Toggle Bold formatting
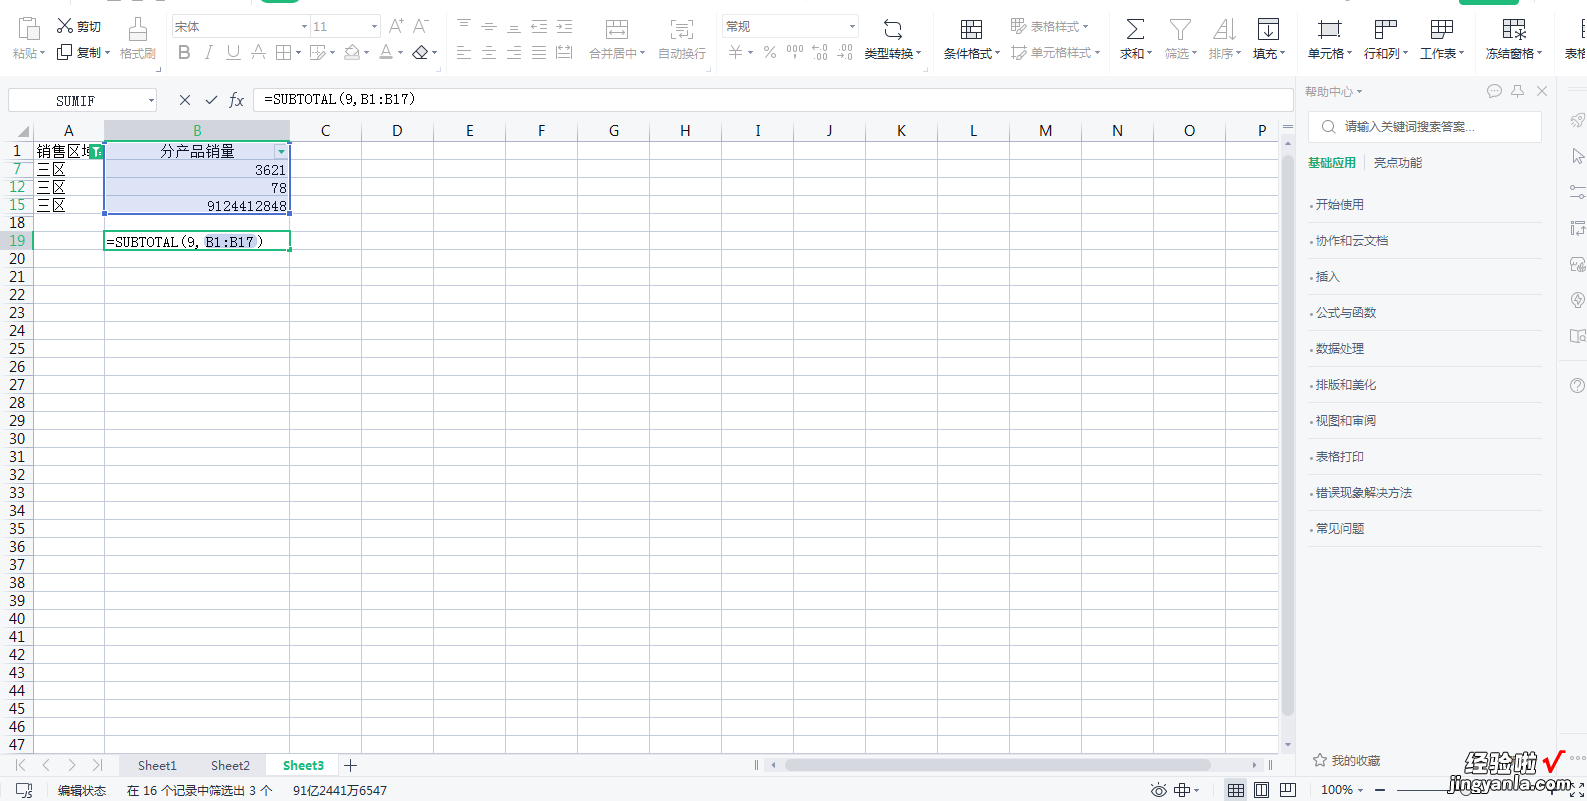This screenshot has height=801, width=1587. coord(184,52)
